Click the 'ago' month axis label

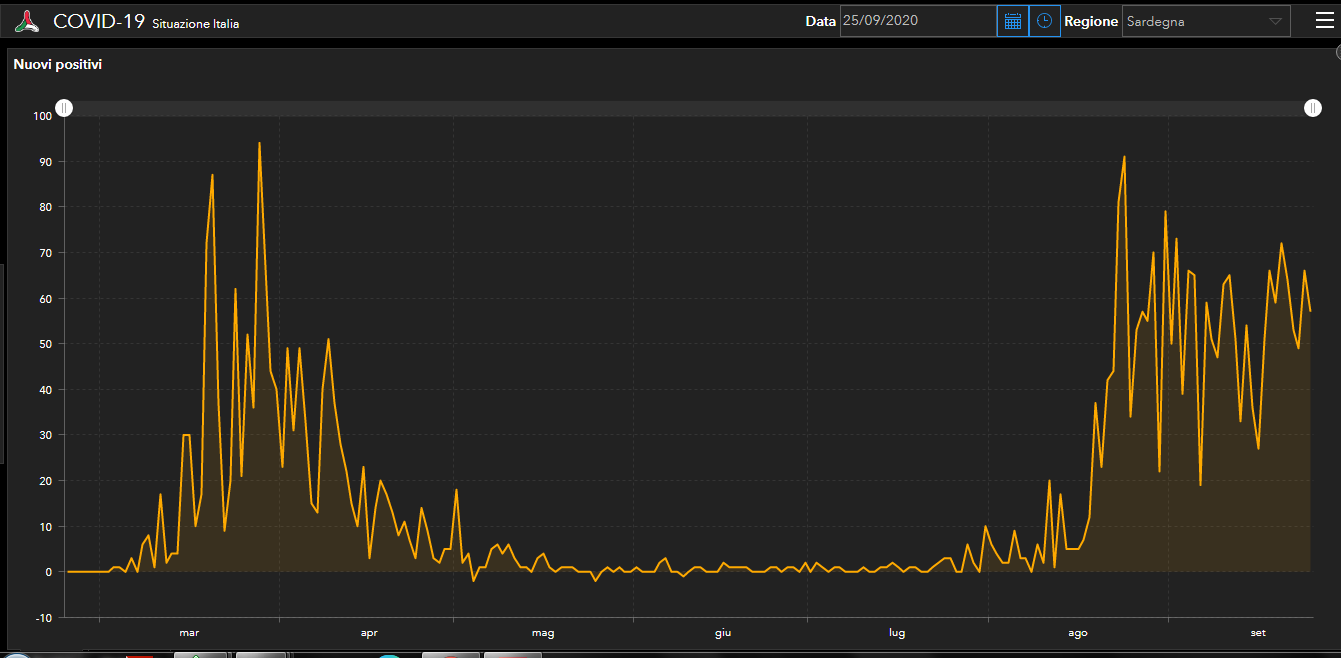click(1077, 632)
